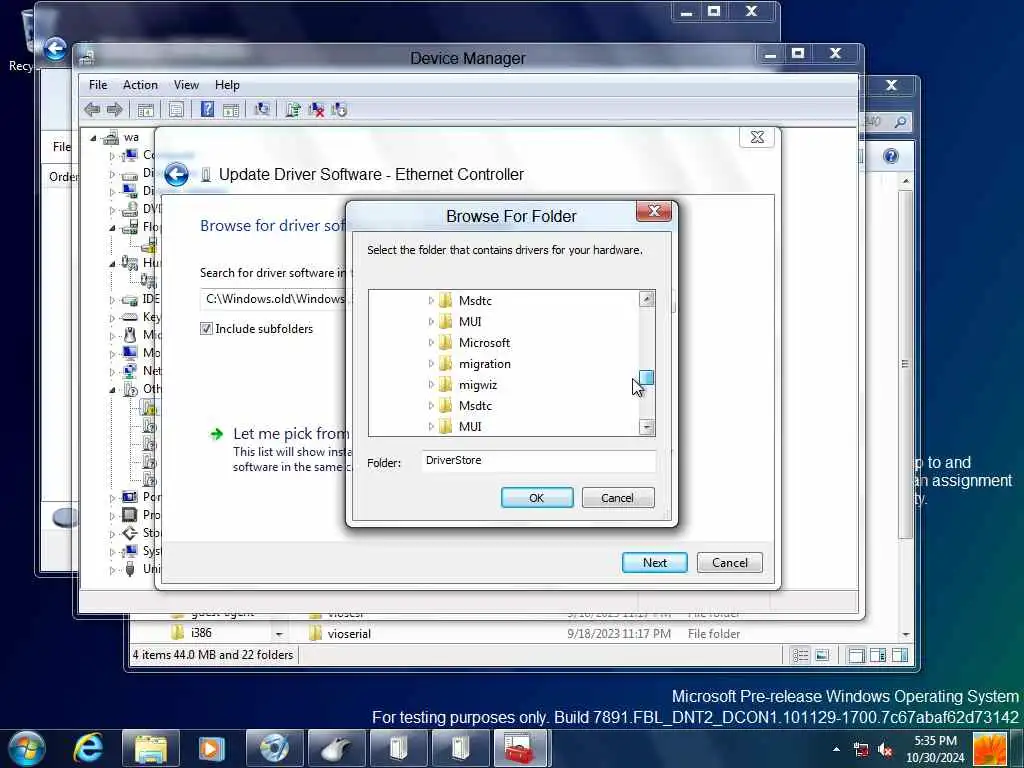1024x768 pixels.
Task: Click Next in Update Driver wizard
Action: (x=654, y=562)
